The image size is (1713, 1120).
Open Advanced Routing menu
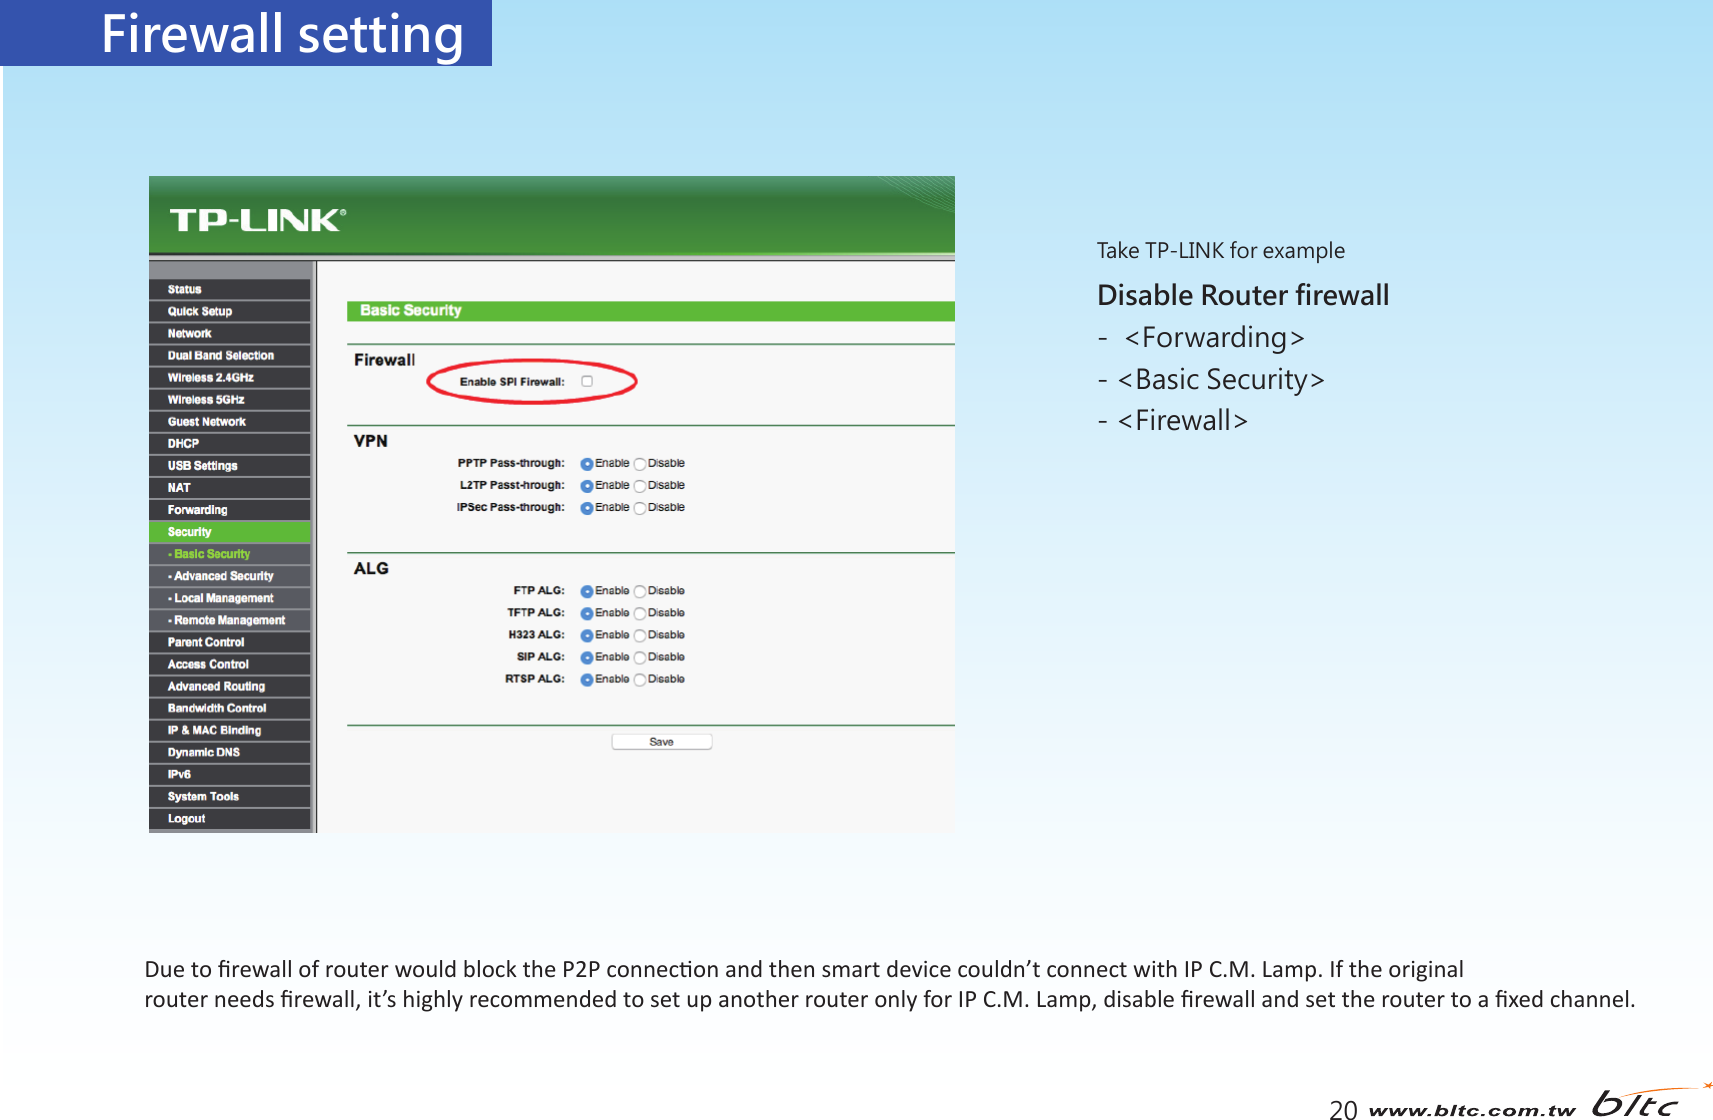point(230,686)
